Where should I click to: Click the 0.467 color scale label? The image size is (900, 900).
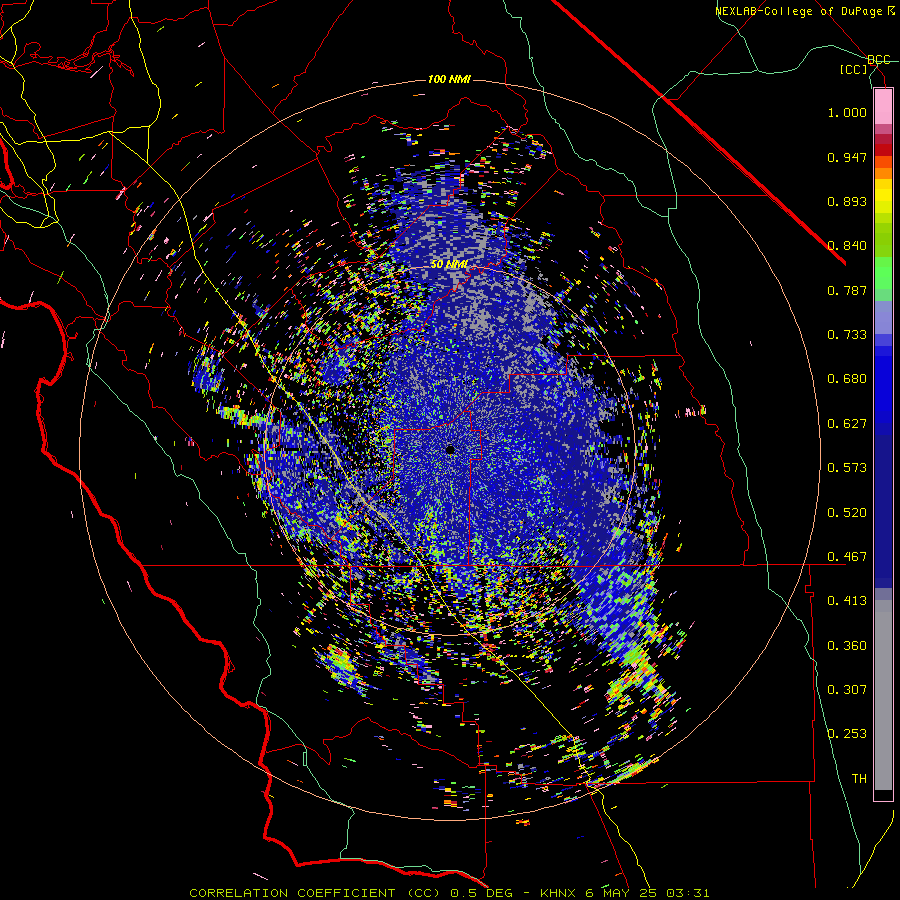tap(847, 557)
